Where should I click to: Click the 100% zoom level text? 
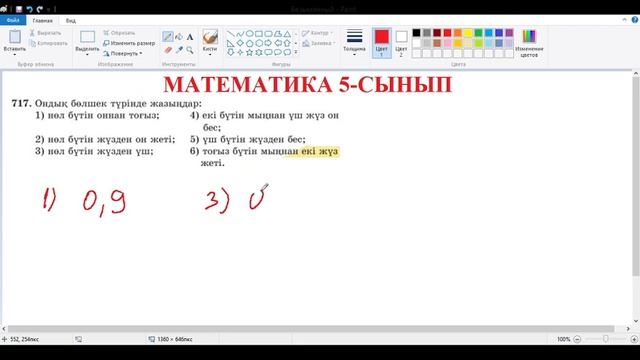pos(564,339)
